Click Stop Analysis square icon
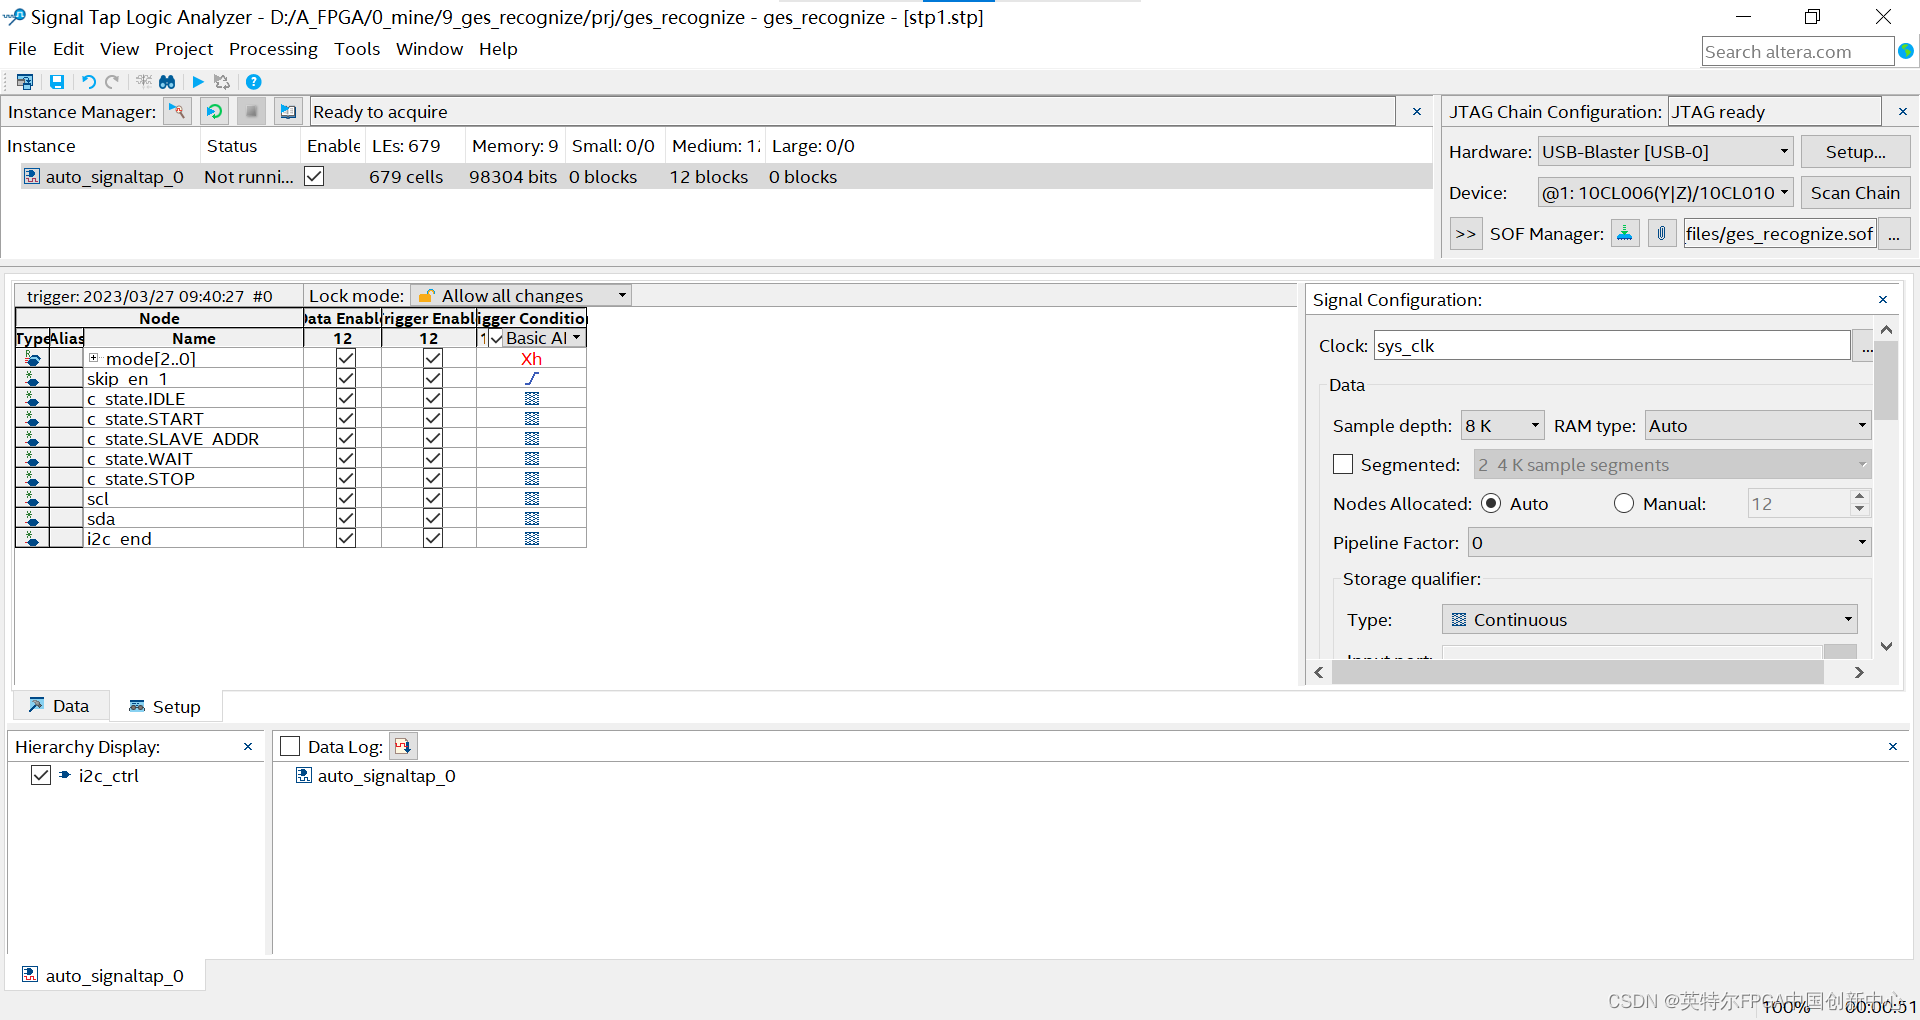Viewport: 1920px width, 1020px height. point(251,111)
